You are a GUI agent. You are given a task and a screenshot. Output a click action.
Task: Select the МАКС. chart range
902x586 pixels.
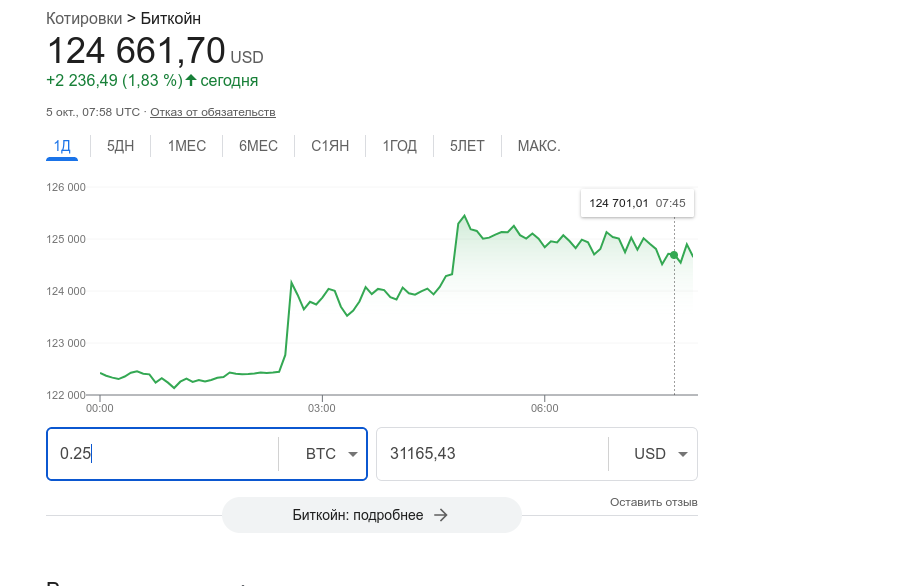[x=539, y=146]
